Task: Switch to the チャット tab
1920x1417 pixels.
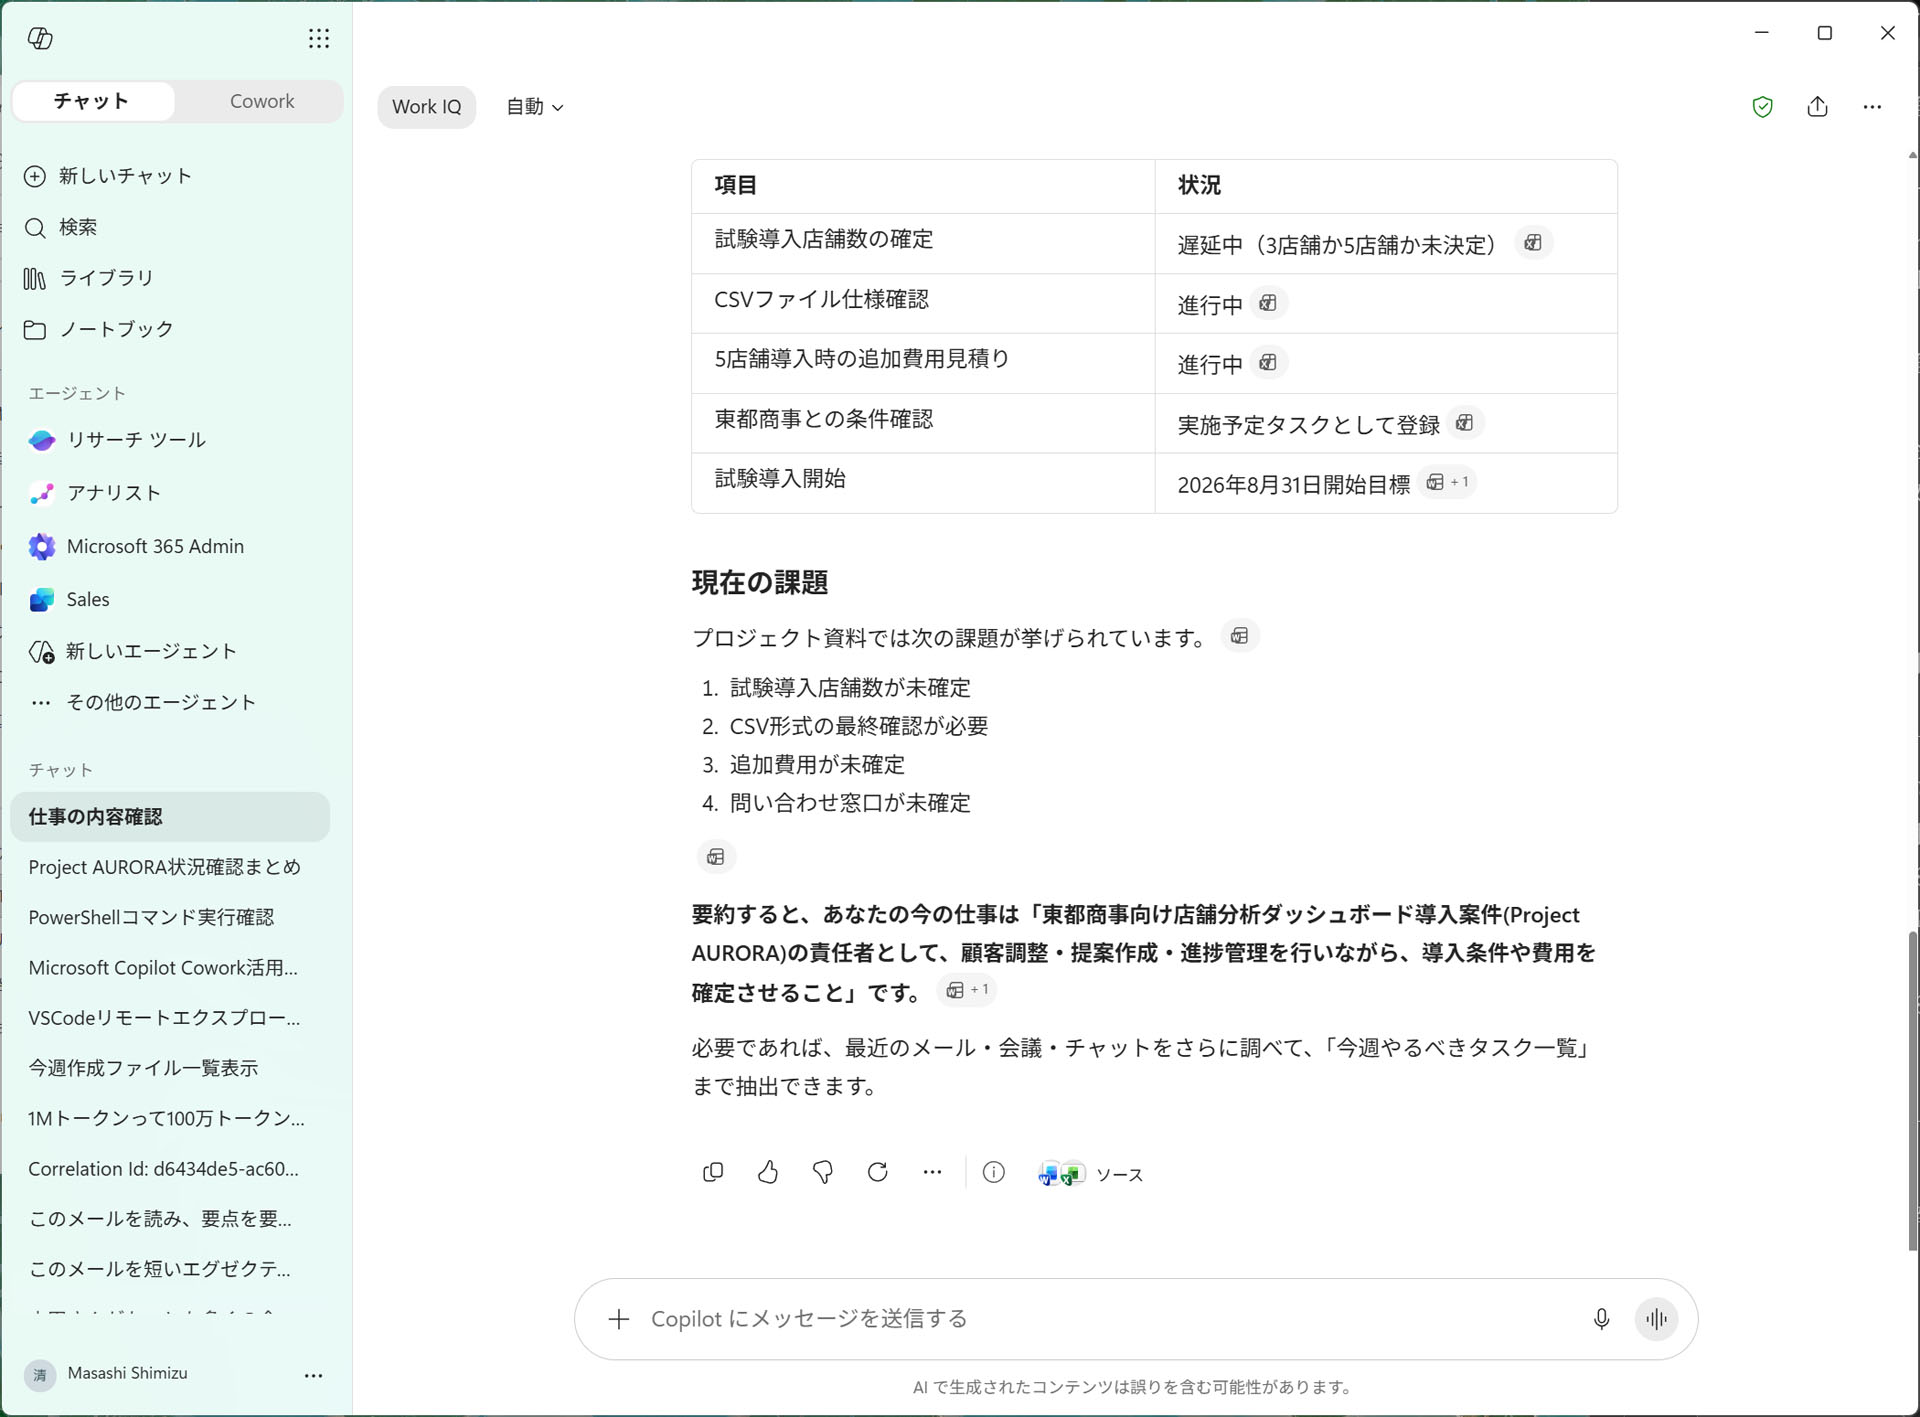Action: click(92, 101)
